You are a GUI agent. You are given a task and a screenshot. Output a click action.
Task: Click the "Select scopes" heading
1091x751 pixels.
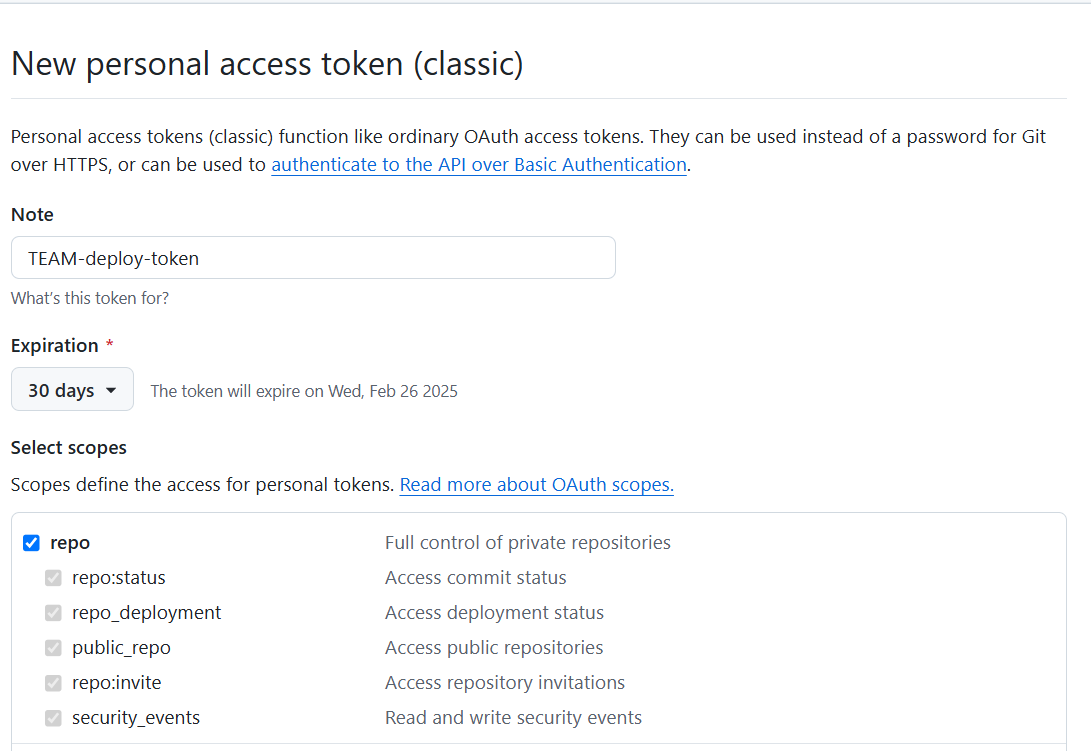pyautogui.click(x=68, y=447)
